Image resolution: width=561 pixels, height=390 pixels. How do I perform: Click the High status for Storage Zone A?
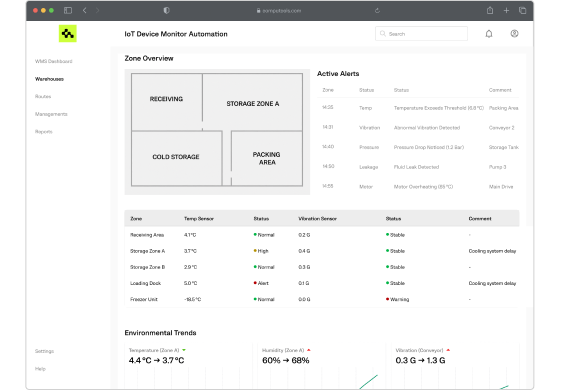[x=261, y=251]
